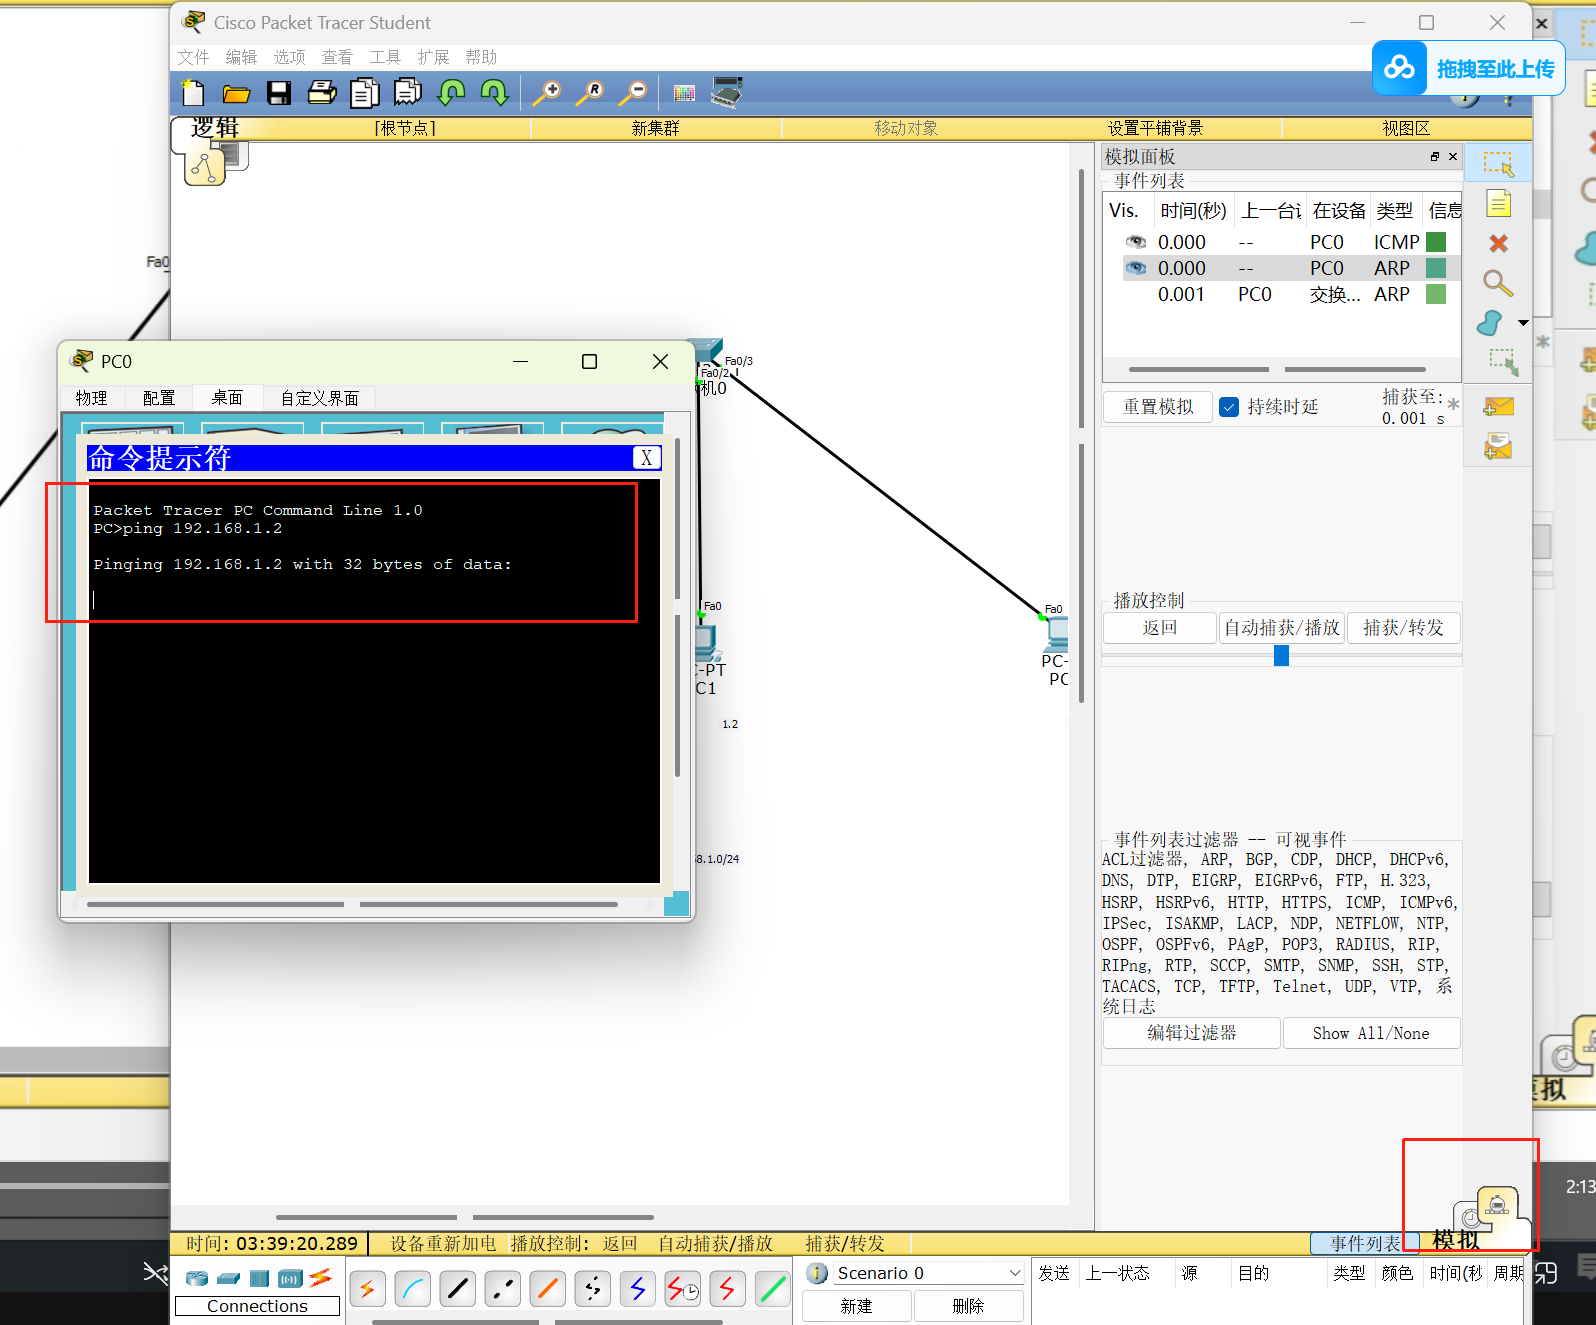Toggle visibility eye for PC0 ARP event
1596x1325 pixels.
1136,268
